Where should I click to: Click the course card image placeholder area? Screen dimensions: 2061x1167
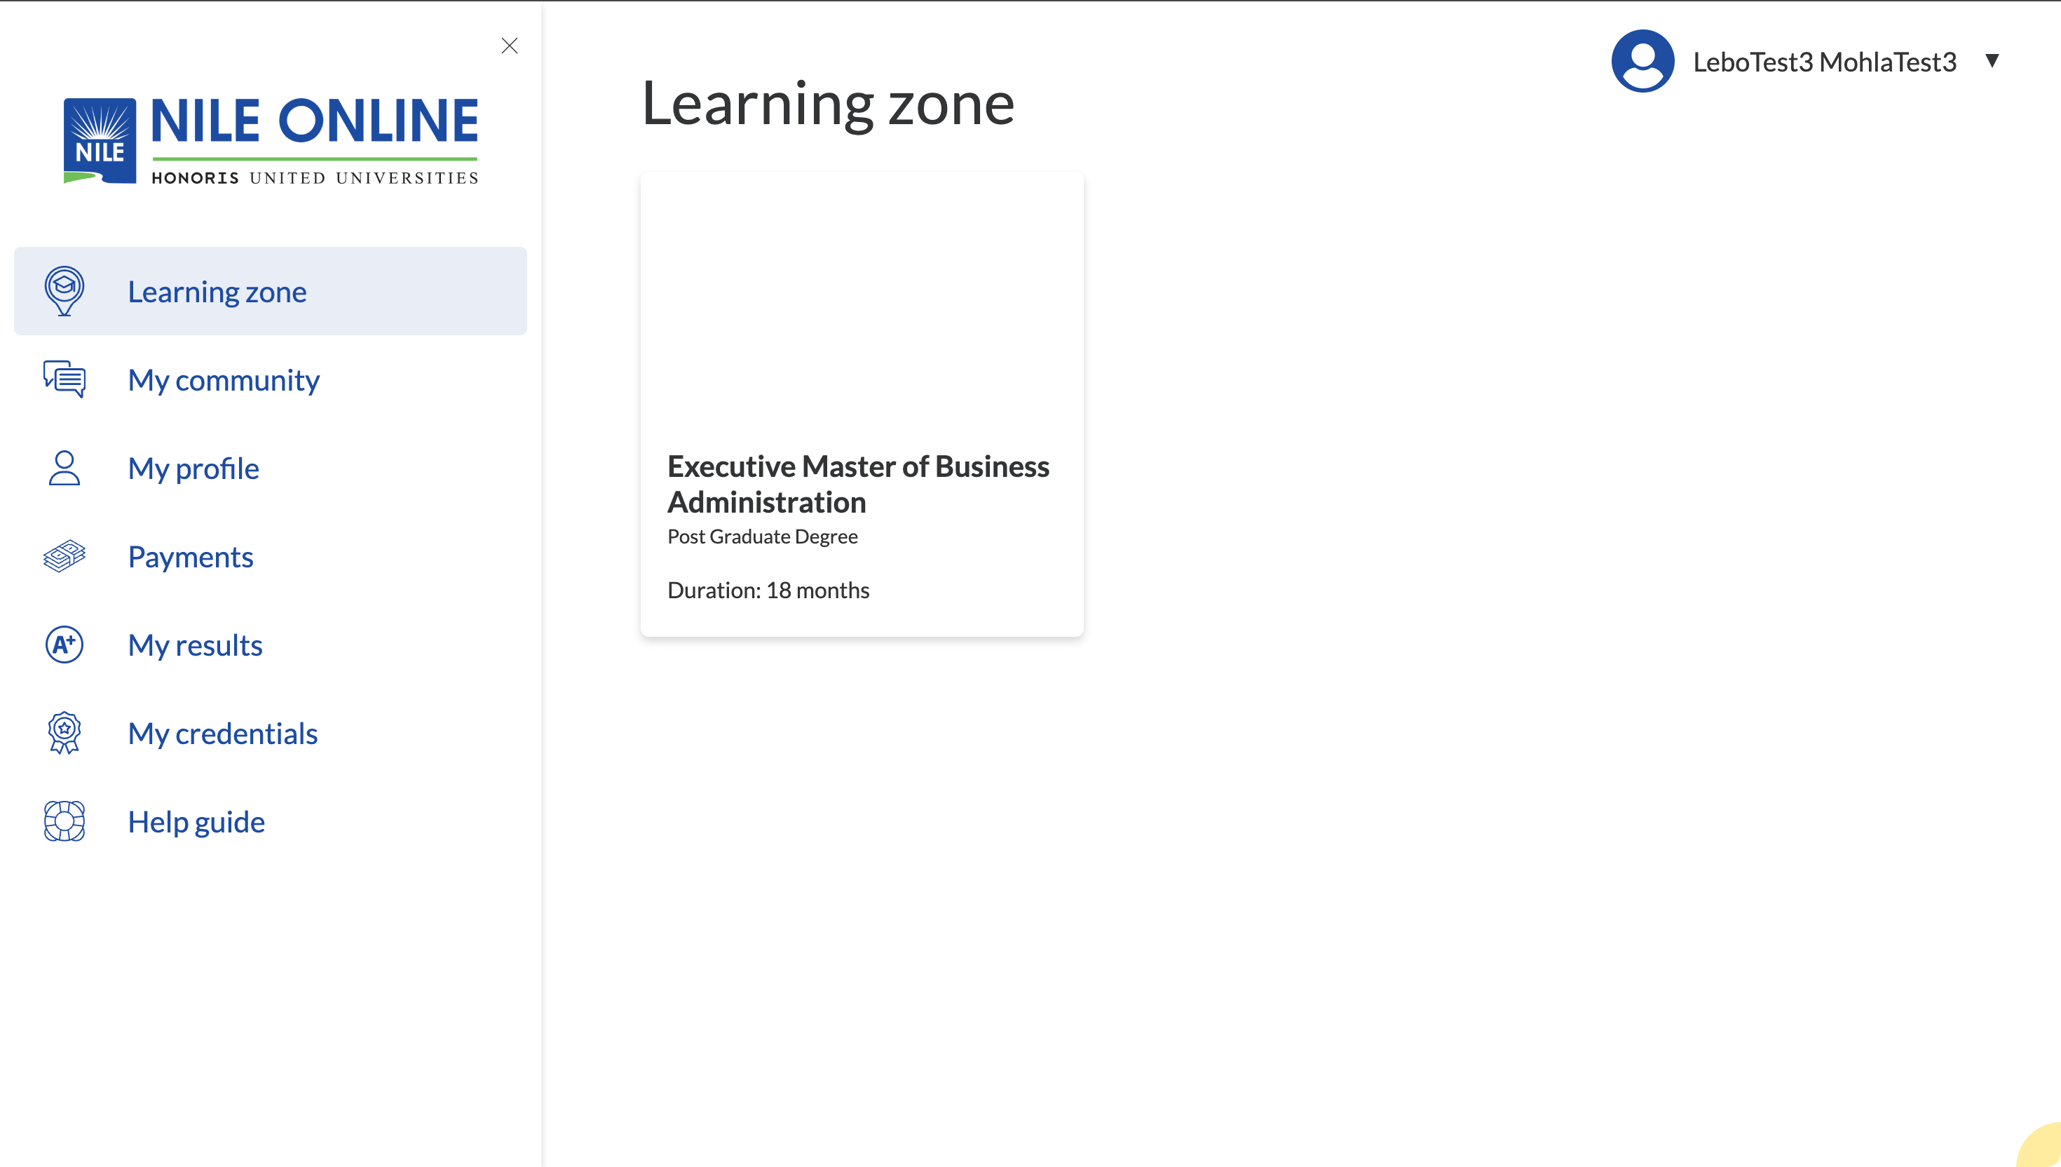(861, 300)
